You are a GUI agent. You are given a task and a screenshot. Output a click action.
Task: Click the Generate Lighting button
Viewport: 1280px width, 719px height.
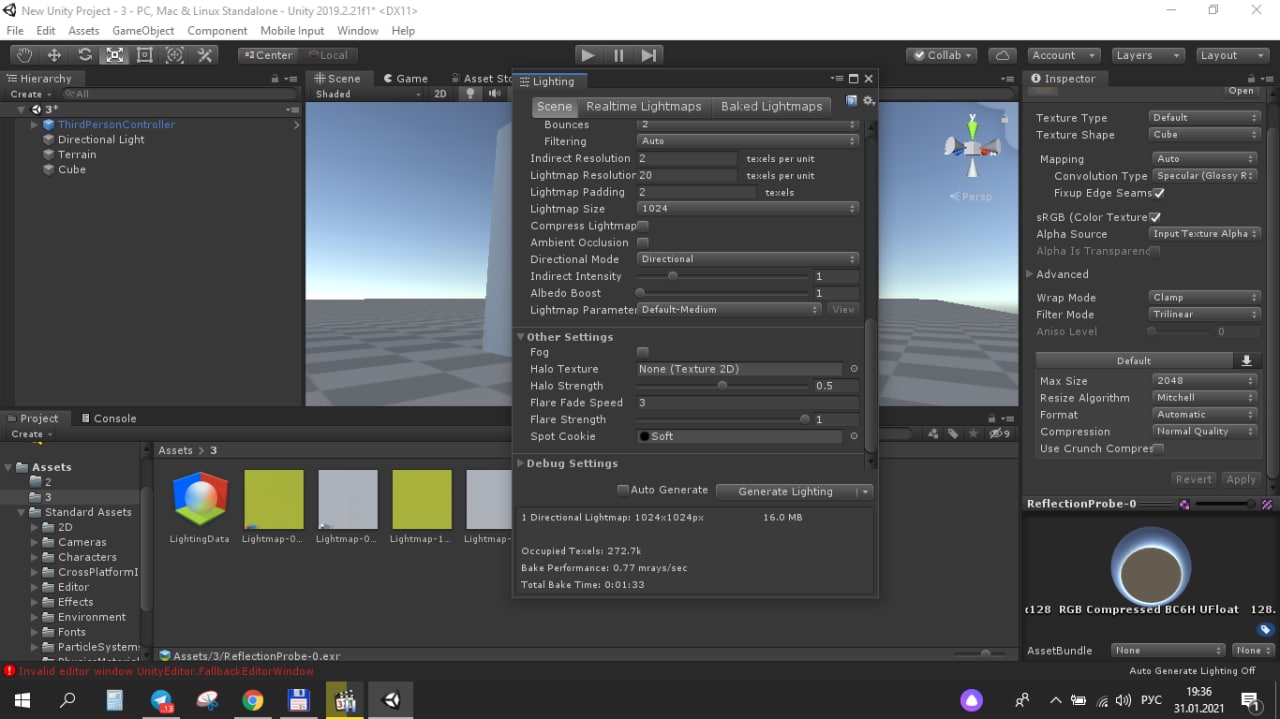tap(785, 491)
